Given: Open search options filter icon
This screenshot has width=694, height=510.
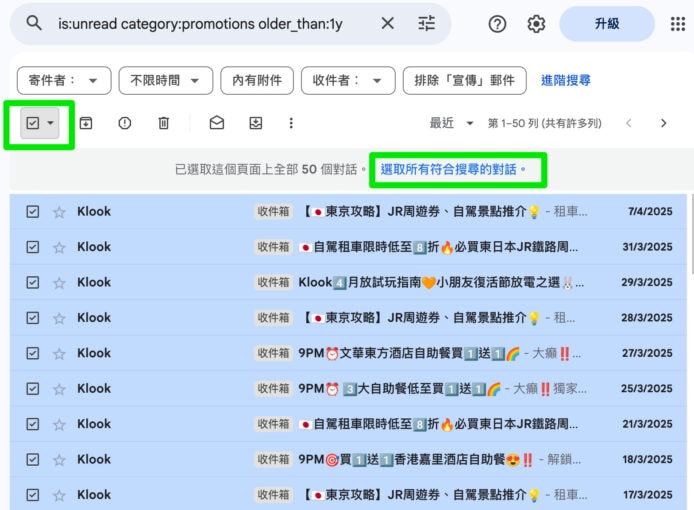Looking at the screenshot, I should click(x=427, y=24).
